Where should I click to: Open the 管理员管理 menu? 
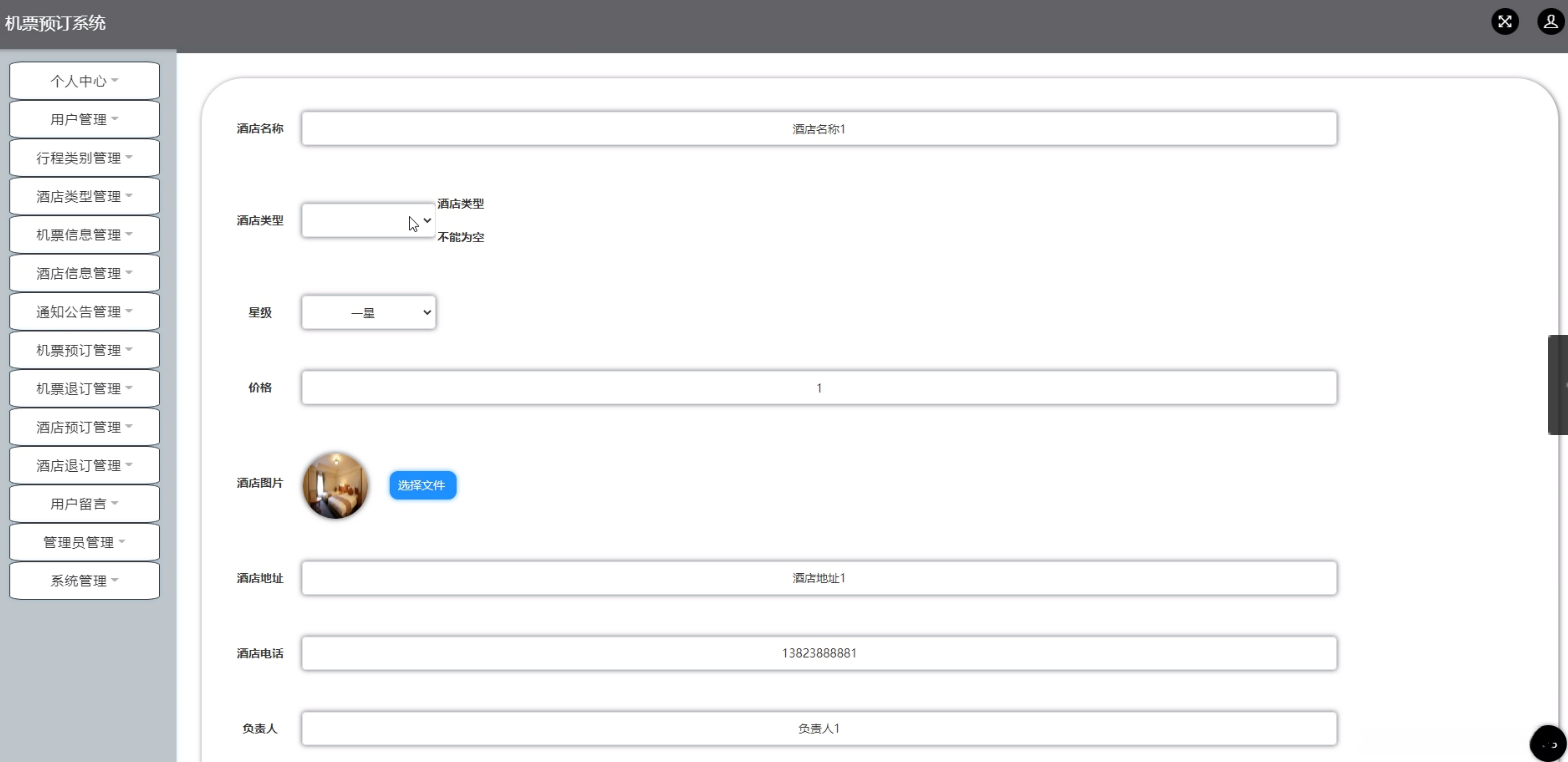[x=84, y=543]
